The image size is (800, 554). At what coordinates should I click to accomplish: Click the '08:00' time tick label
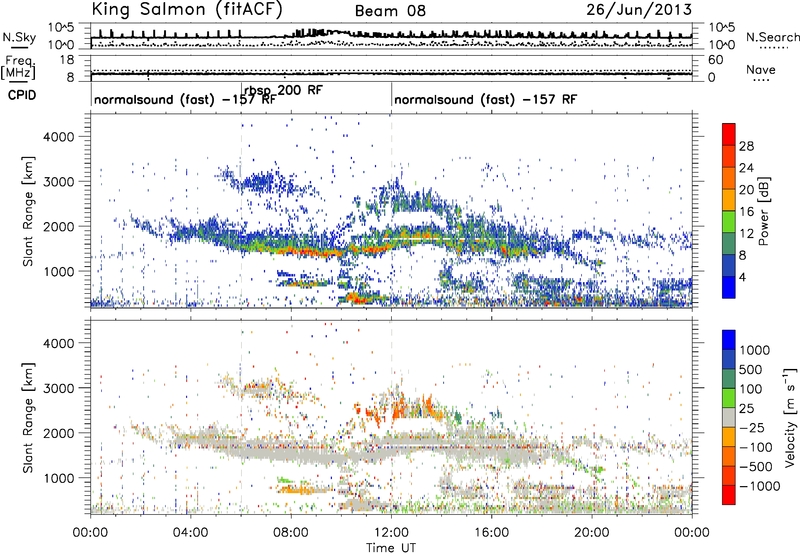point(291,533)
